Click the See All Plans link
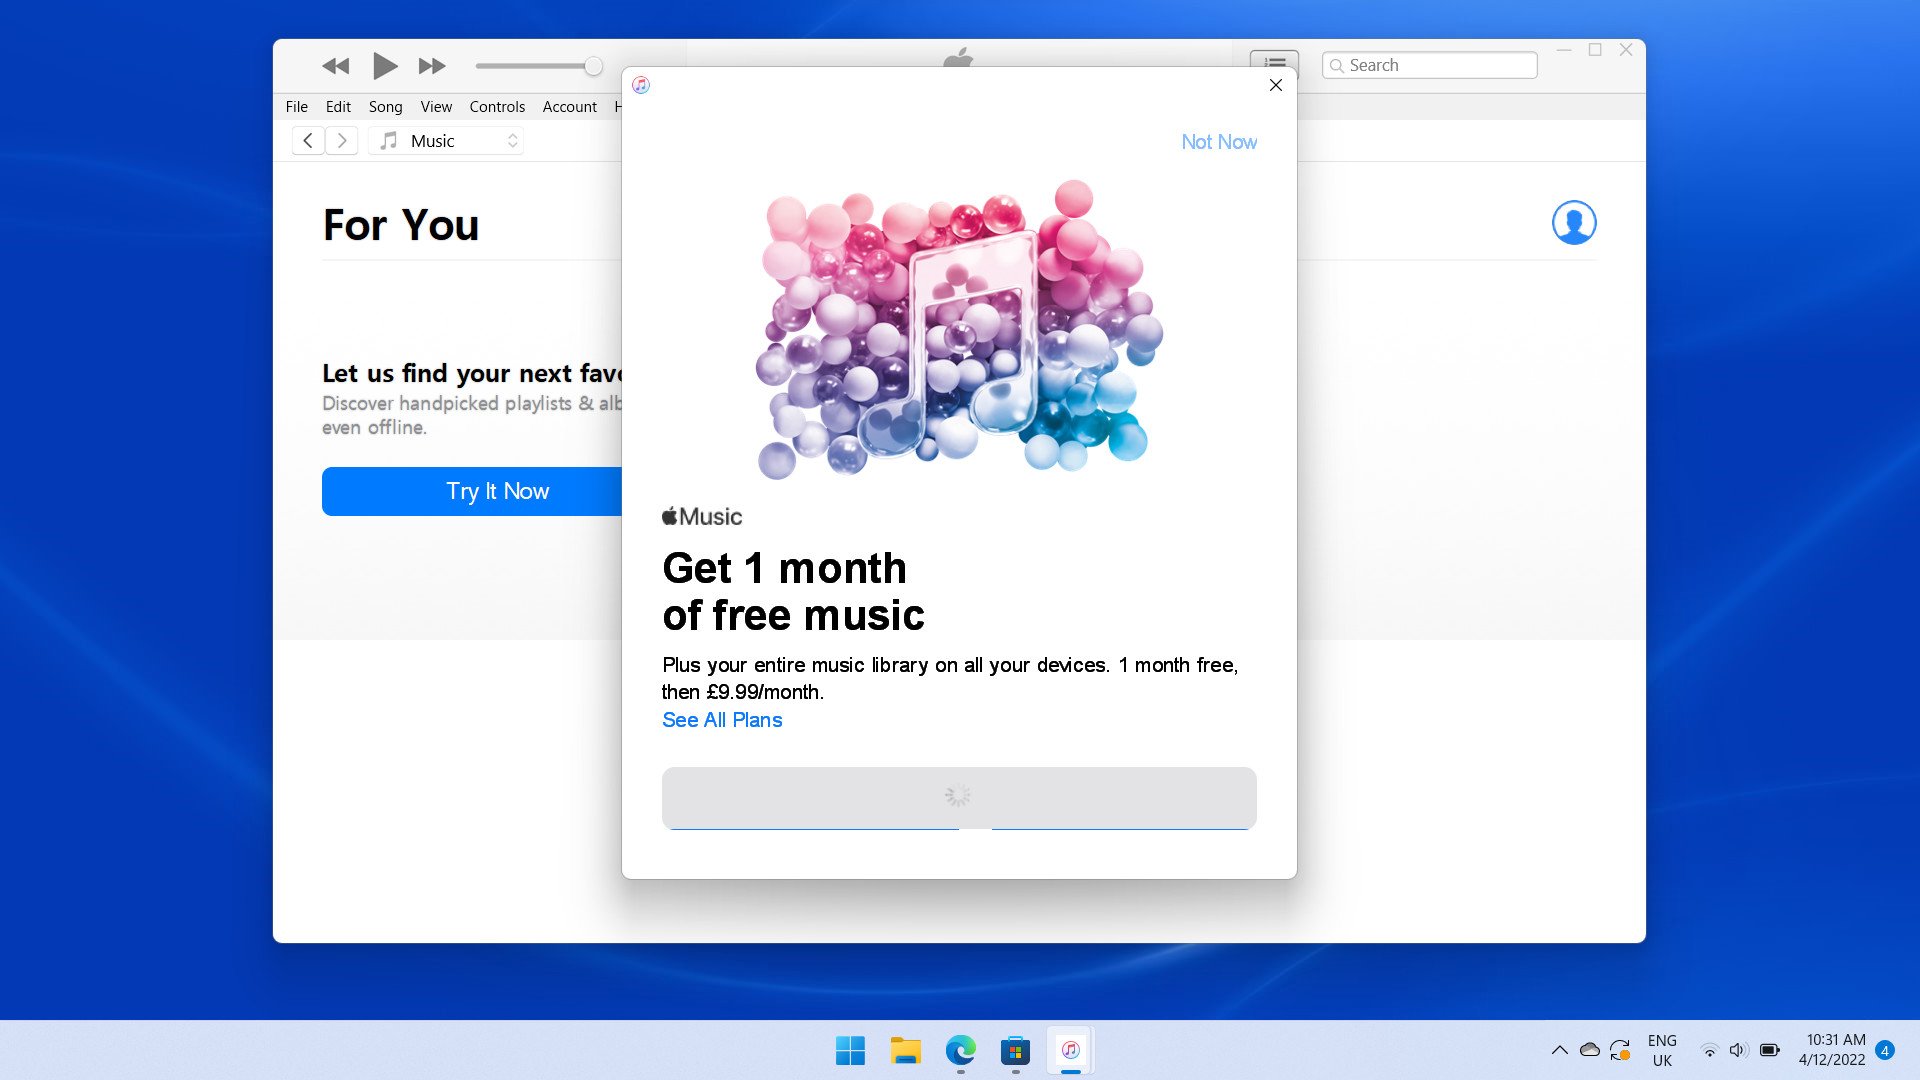Viewport: 1920px width, 1080px height. (722, 720)
